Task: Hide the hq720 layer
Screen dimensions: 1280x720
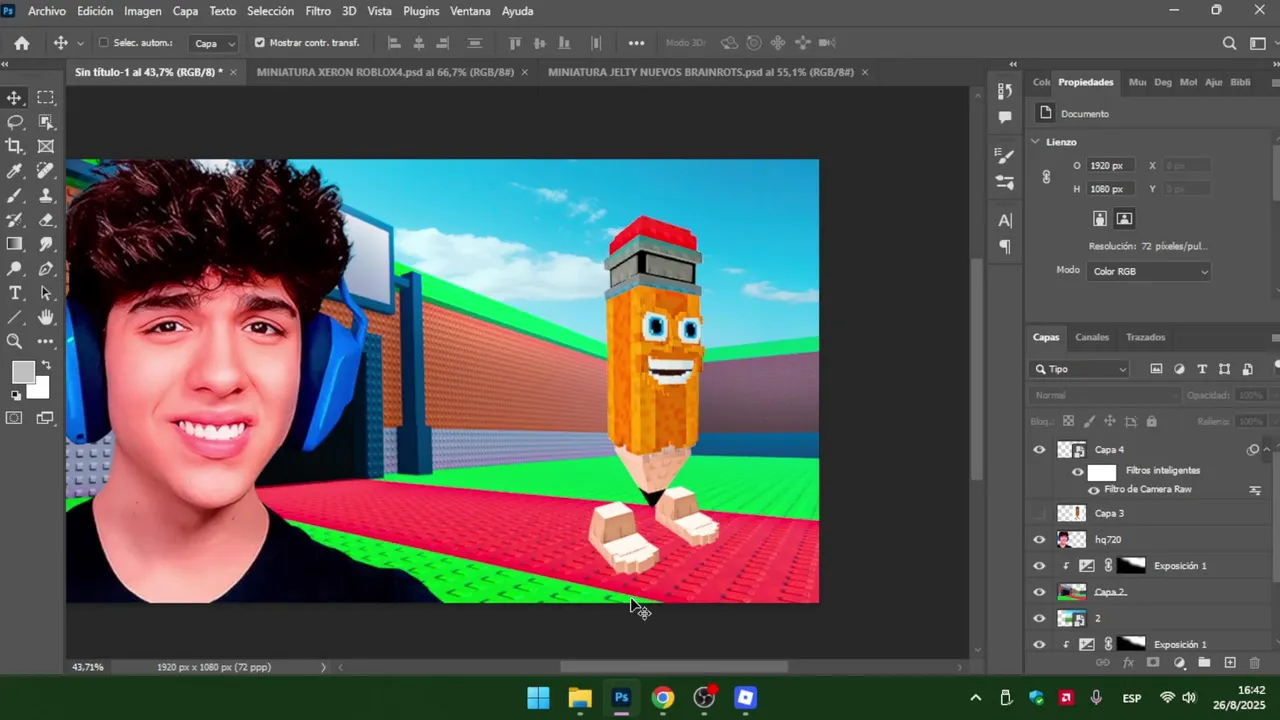Action: pos(1039,540)
